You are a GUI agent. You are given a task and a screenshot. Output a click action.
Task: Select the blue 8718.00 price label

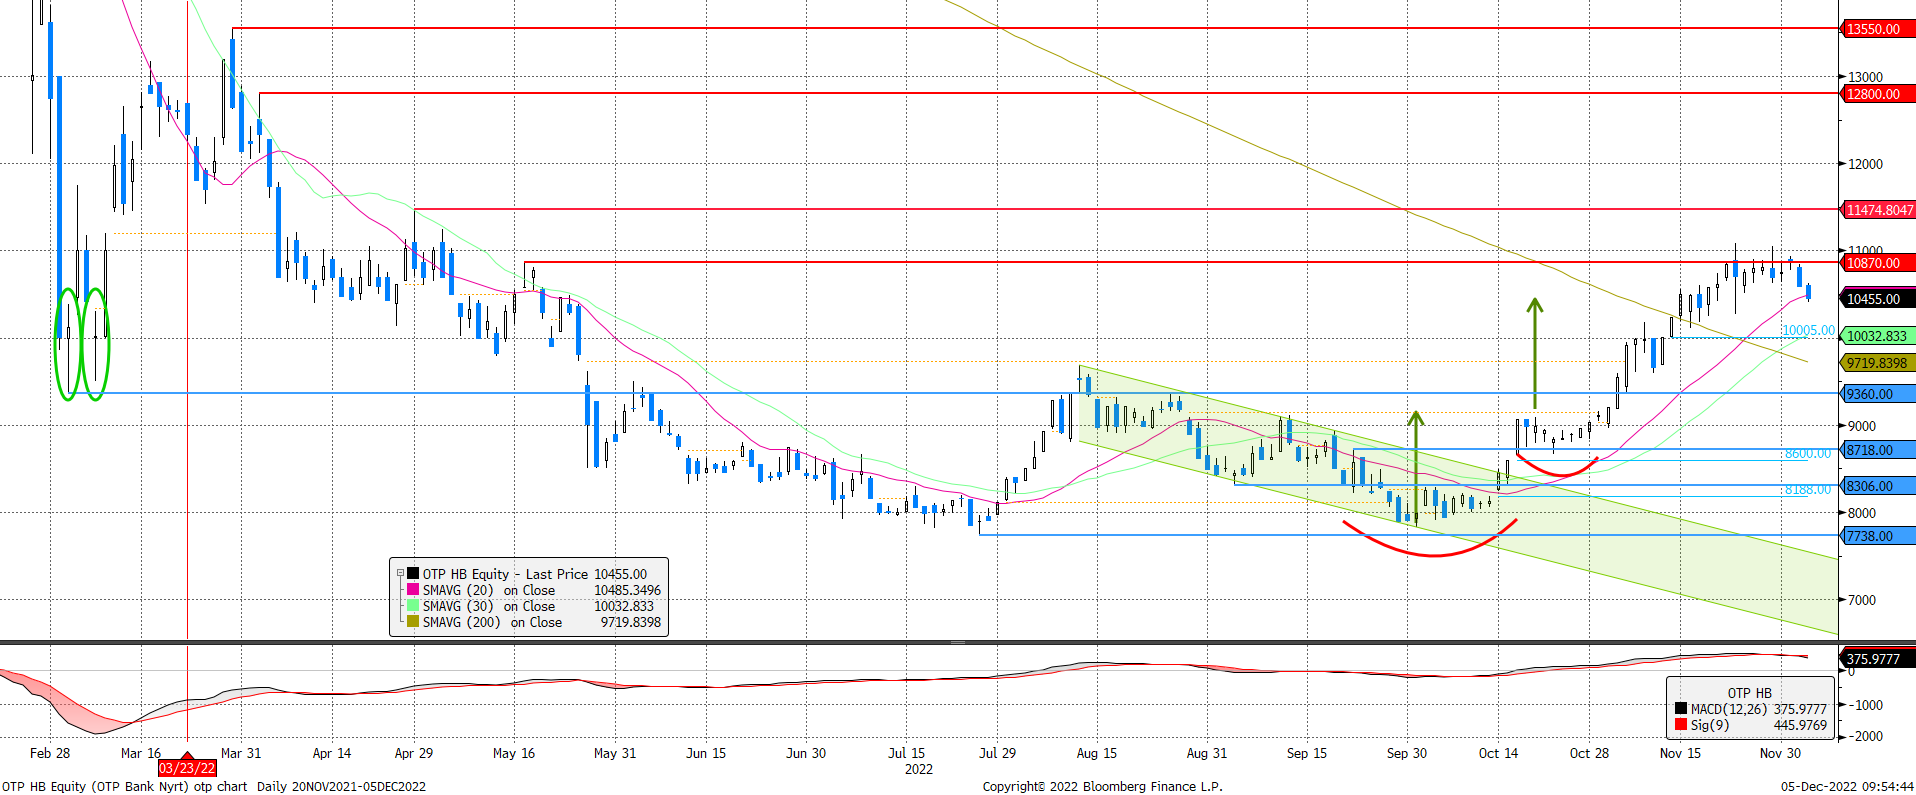(1878, 450)
